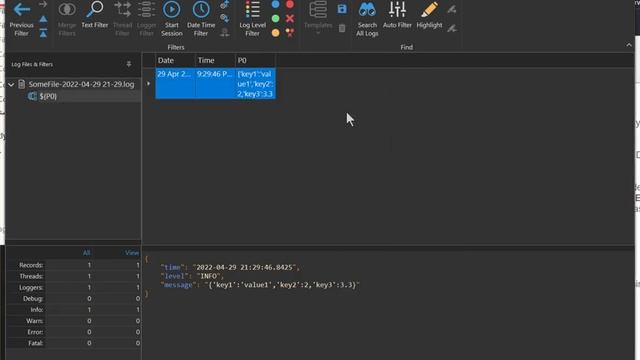The width and height of the screenshot is (640, 360).
Task: Click the Threads: statistics label
Action: (31, 276)
